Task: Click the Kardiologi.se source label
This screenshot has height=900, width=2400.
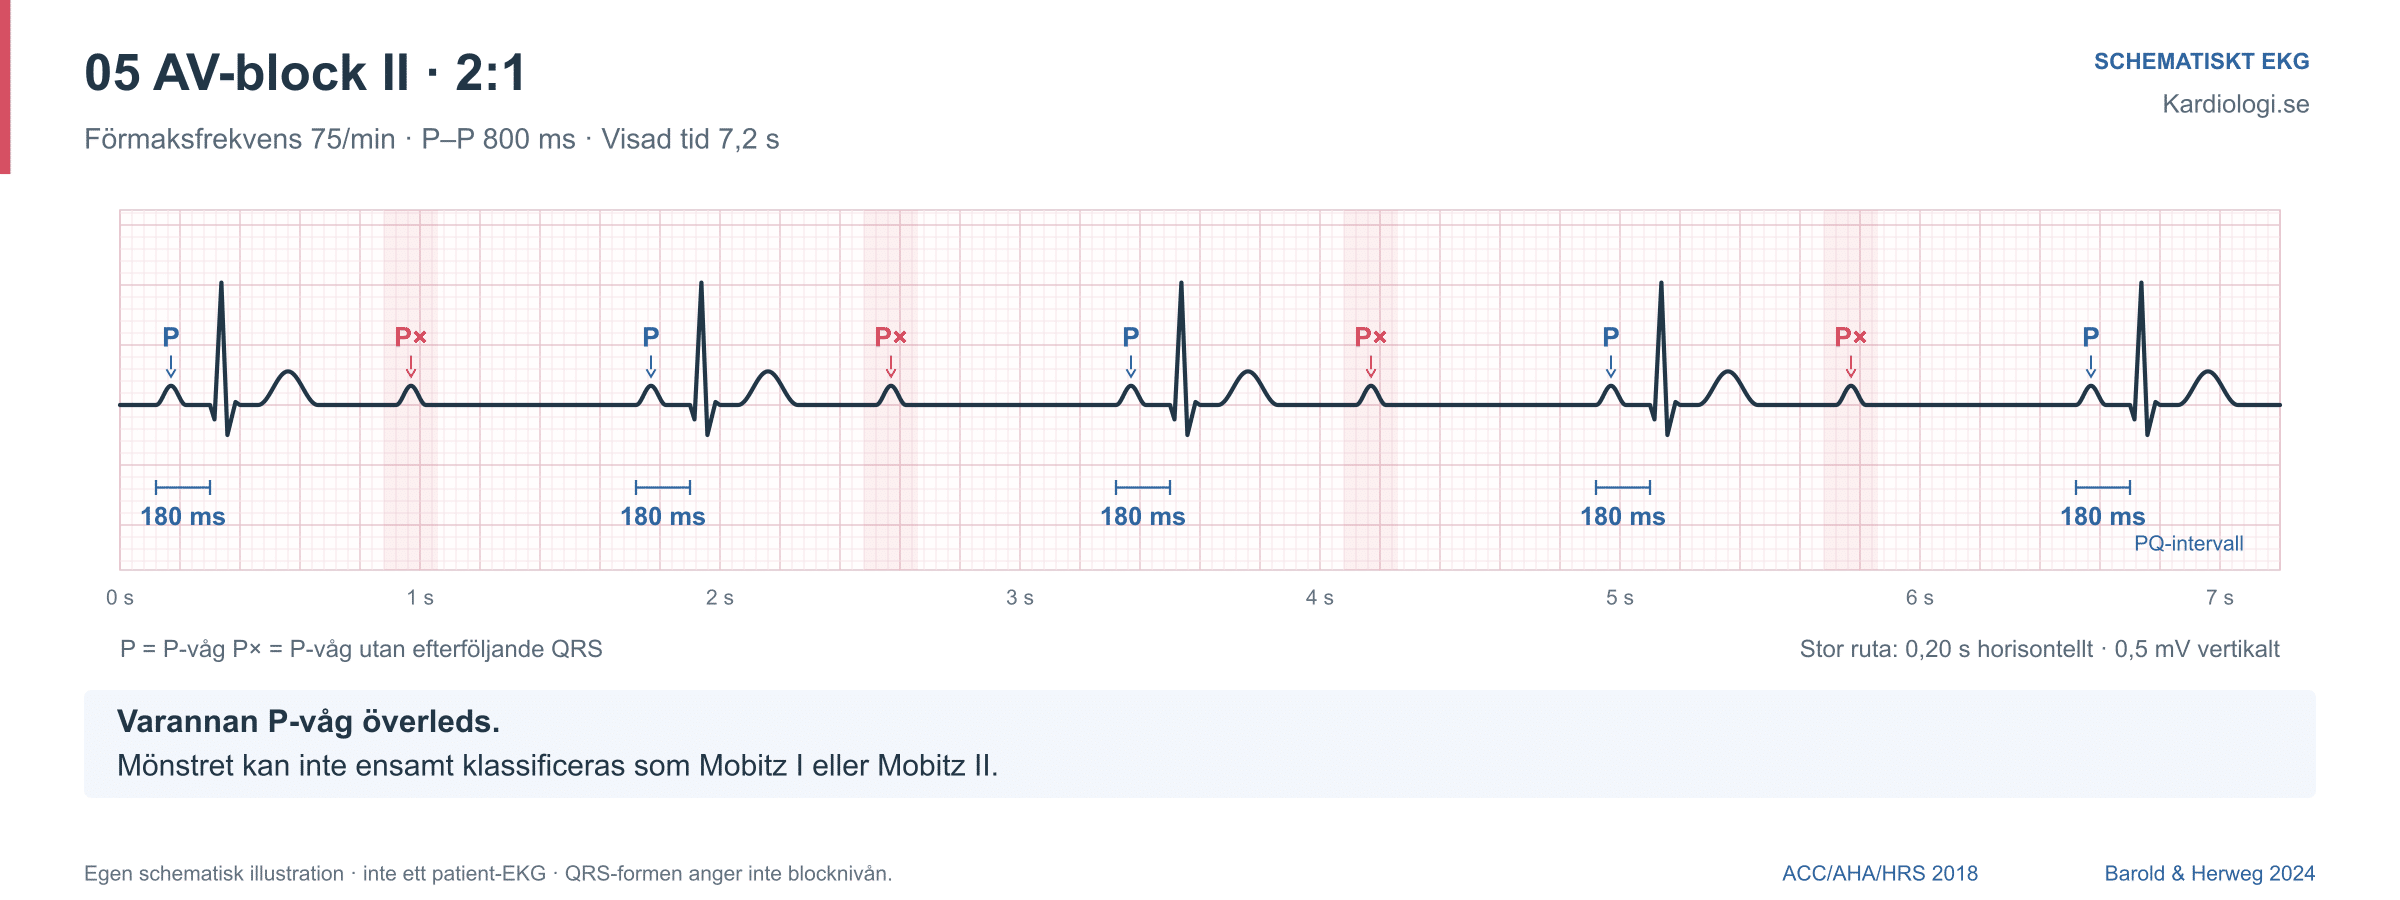Action: click(2236, 104)
